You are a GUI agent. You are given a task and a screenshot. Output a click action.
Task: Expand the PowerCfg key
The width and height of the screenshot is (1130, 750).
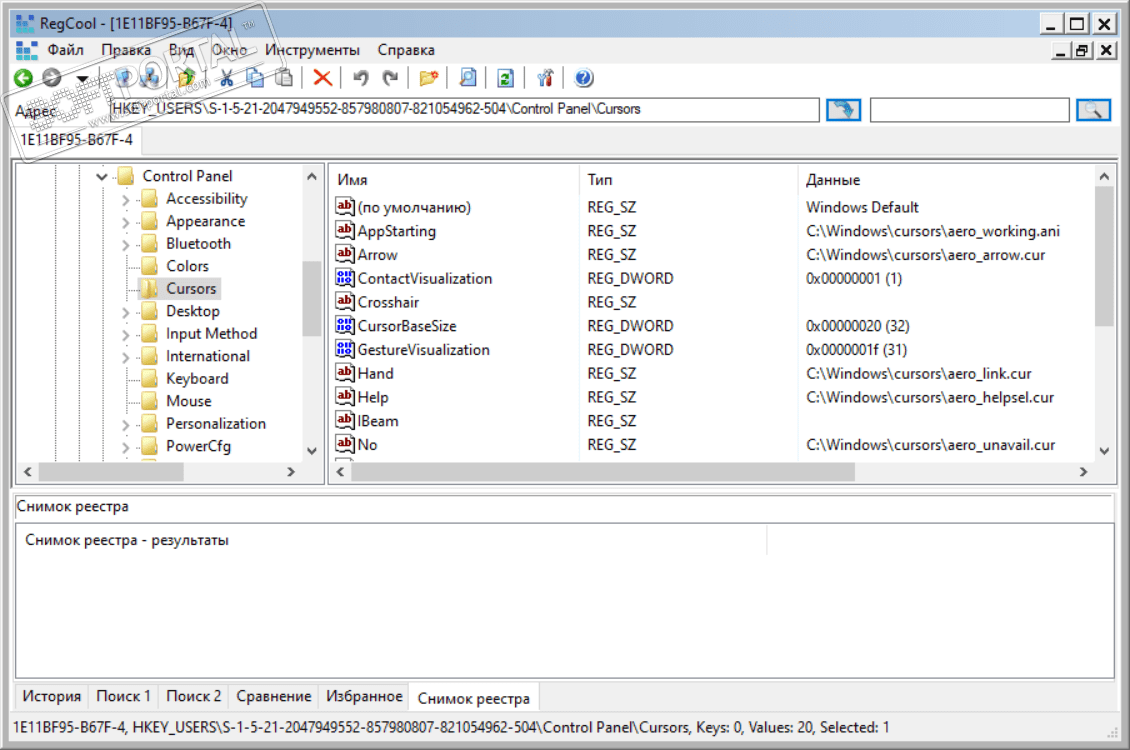coord(125,447)
